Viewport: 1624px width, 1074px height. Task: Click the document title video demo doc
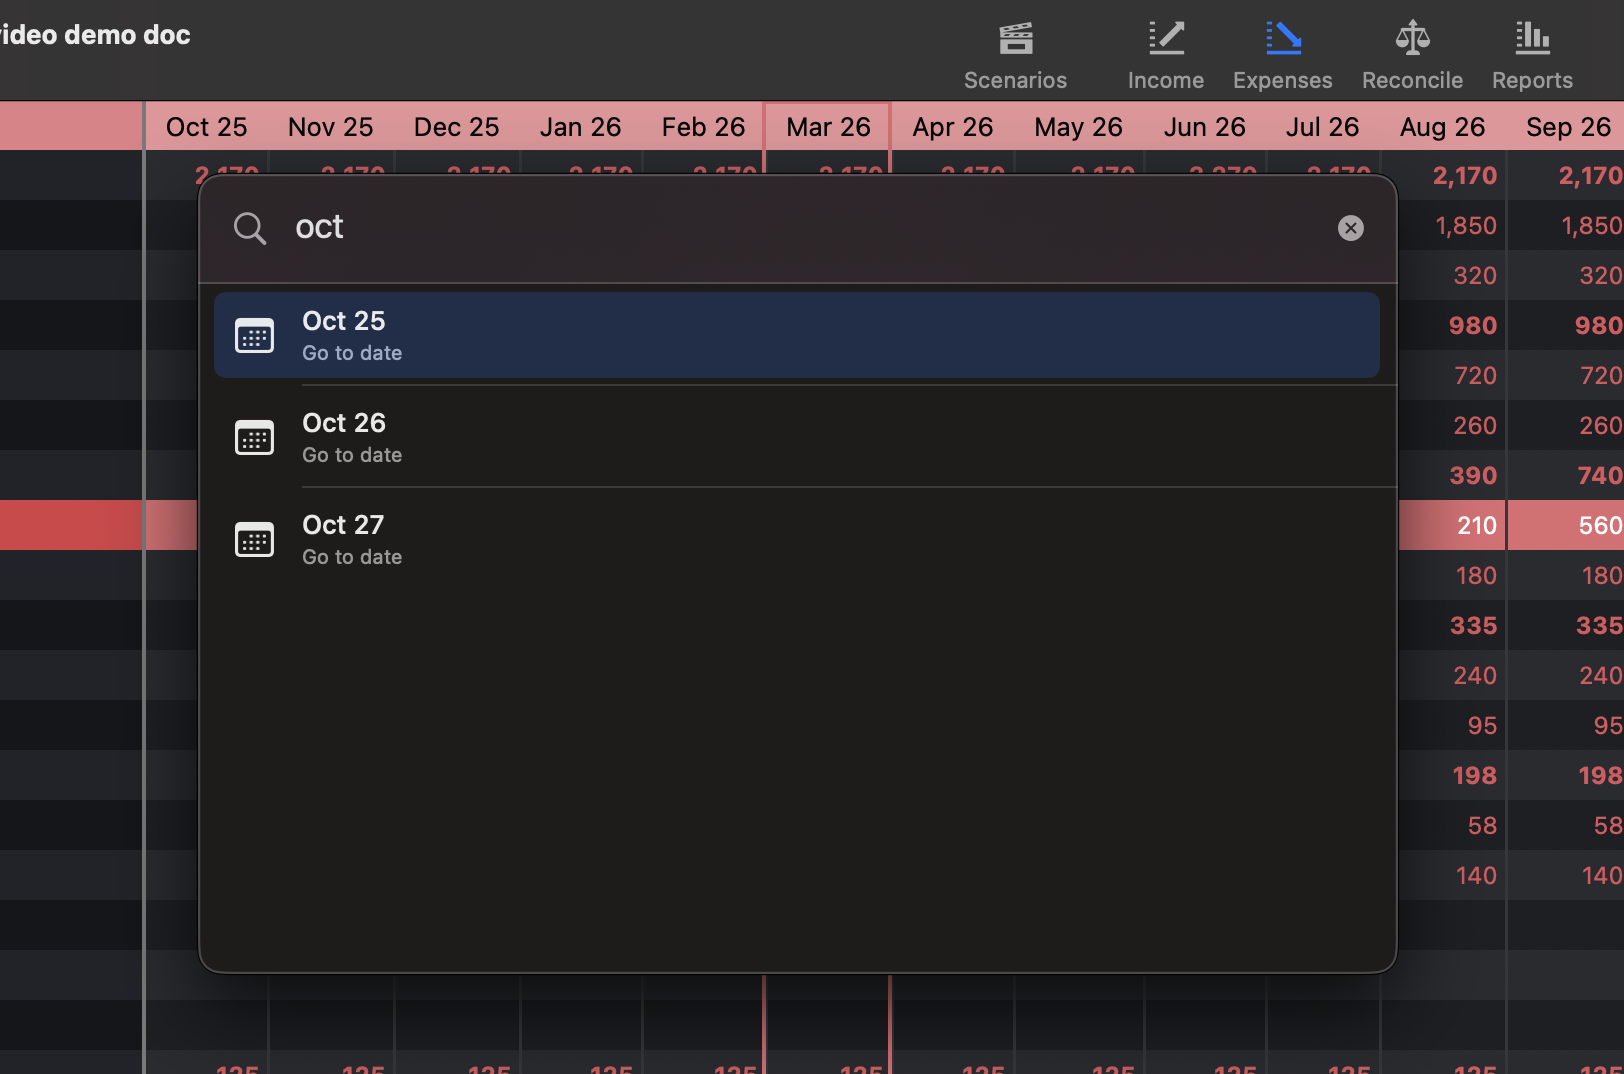click(x=95, y=34)
